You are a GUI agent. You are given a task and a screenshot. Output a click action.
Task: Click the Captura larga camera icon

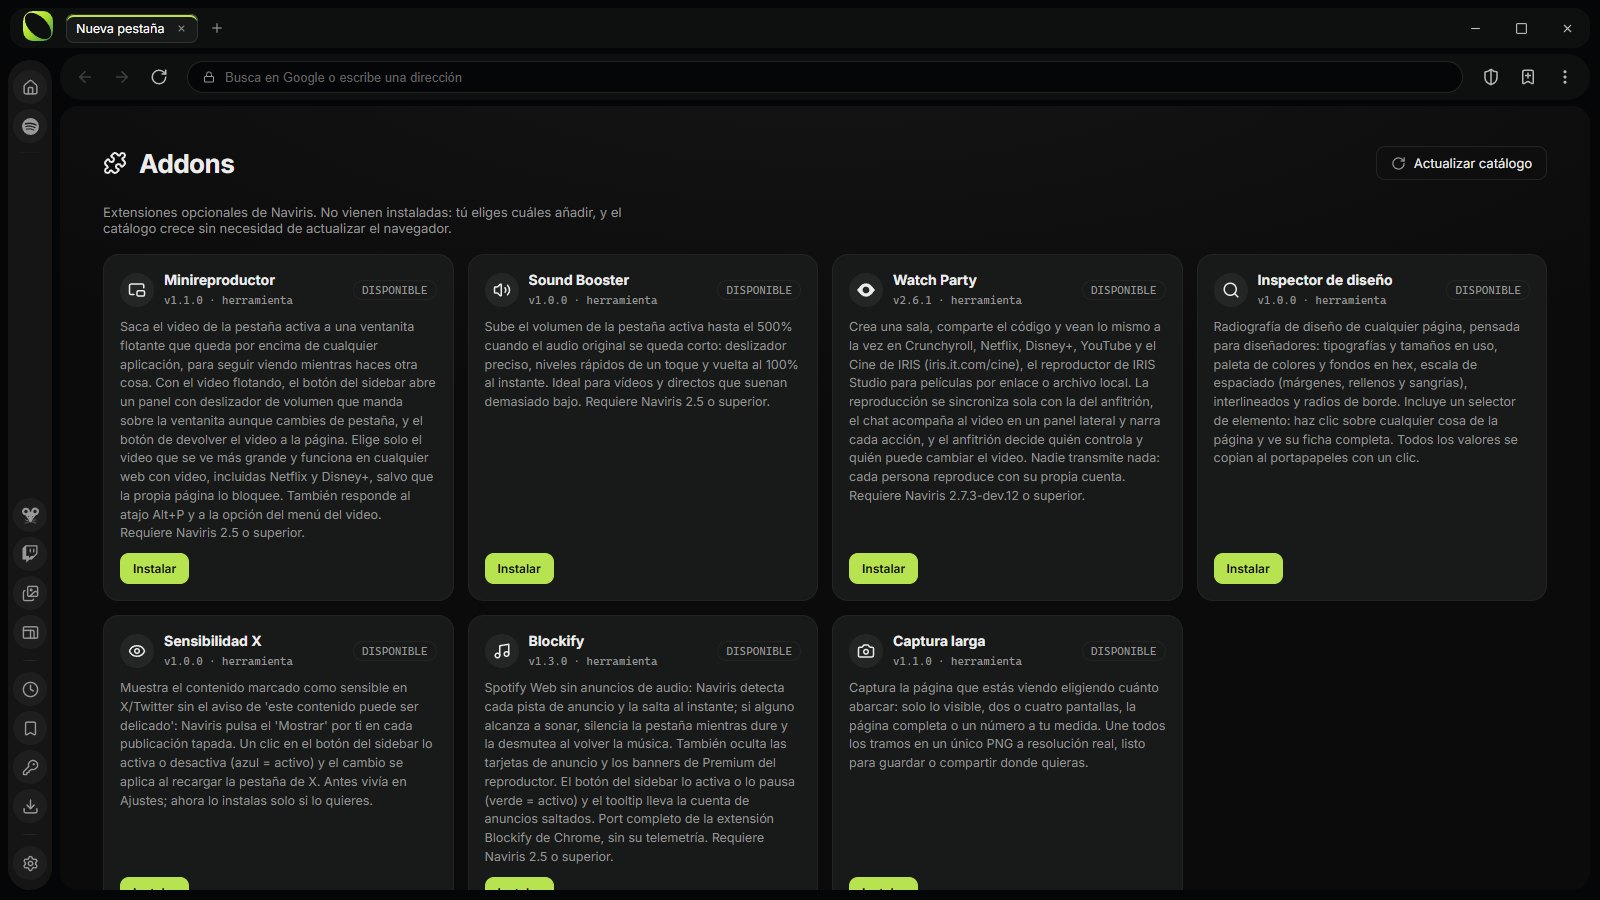coord(865,651)
